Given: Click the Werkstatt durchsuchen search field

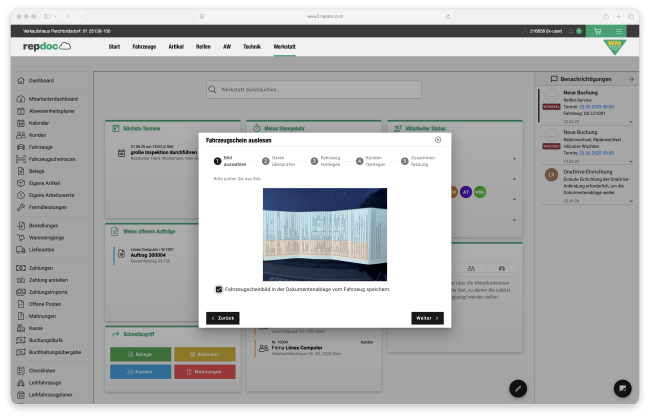Looking at the screenshot, I should [x=325, y=89].
